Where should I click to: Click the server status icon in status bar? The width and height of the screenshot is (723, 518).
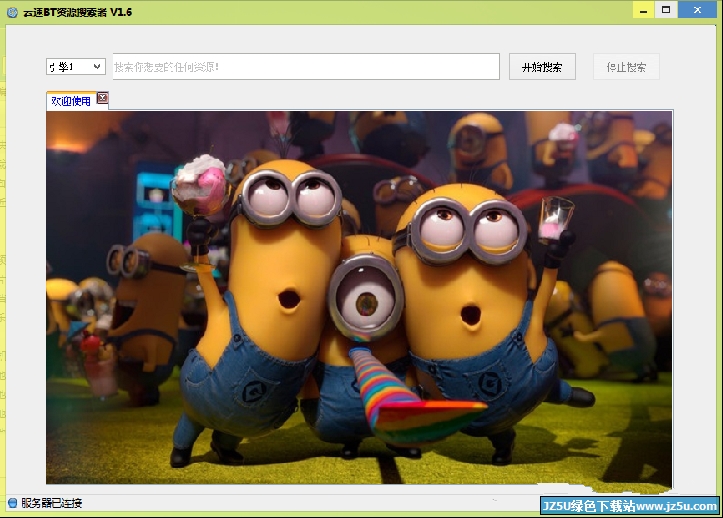pos(12,503)
